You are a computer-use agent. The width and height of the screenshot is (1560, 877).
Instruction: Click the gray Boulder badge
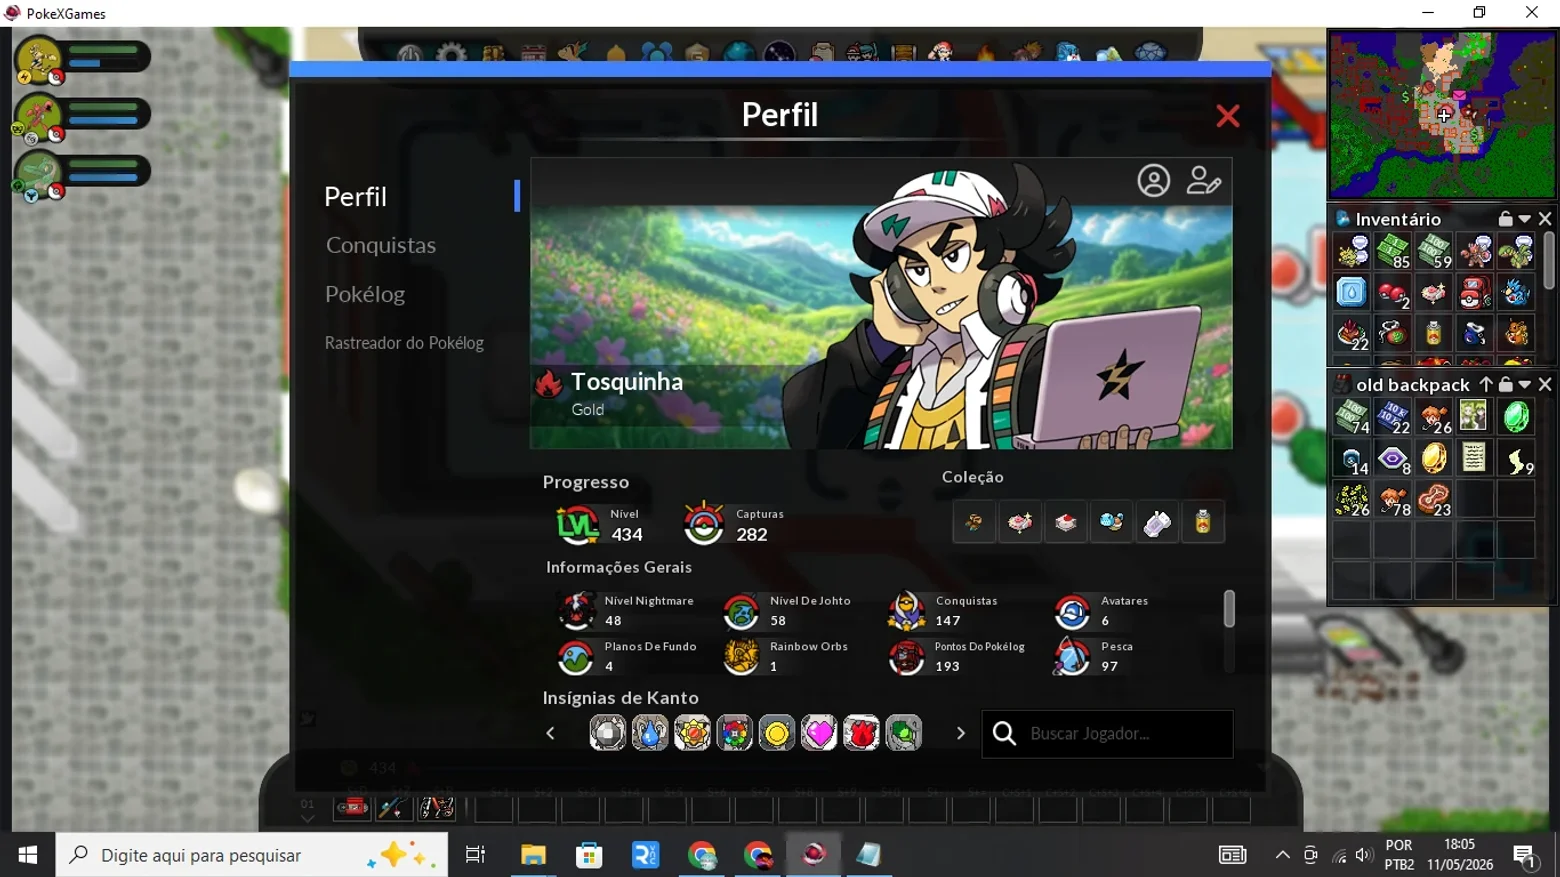(607, 734)
